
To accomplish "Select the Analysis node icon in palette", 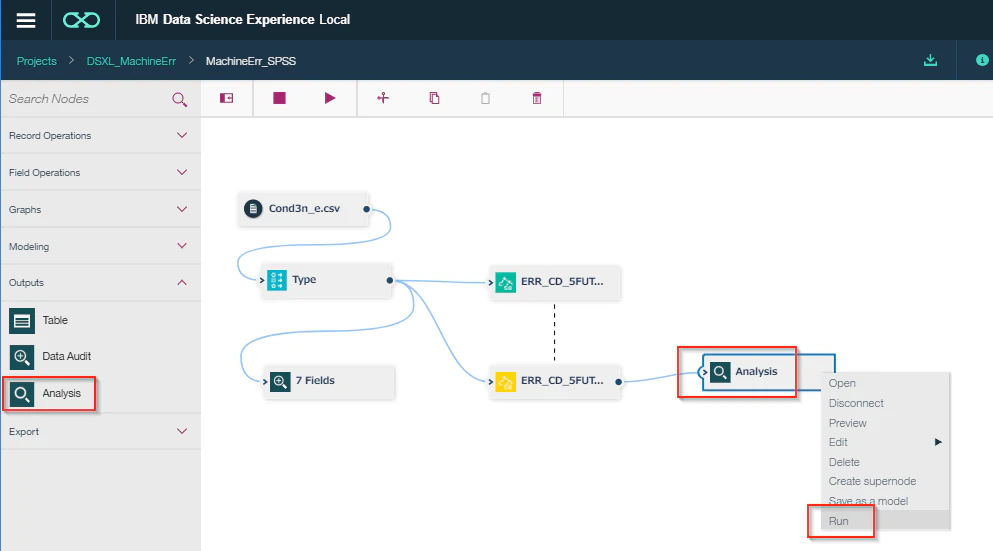I will tap(22, 394).
